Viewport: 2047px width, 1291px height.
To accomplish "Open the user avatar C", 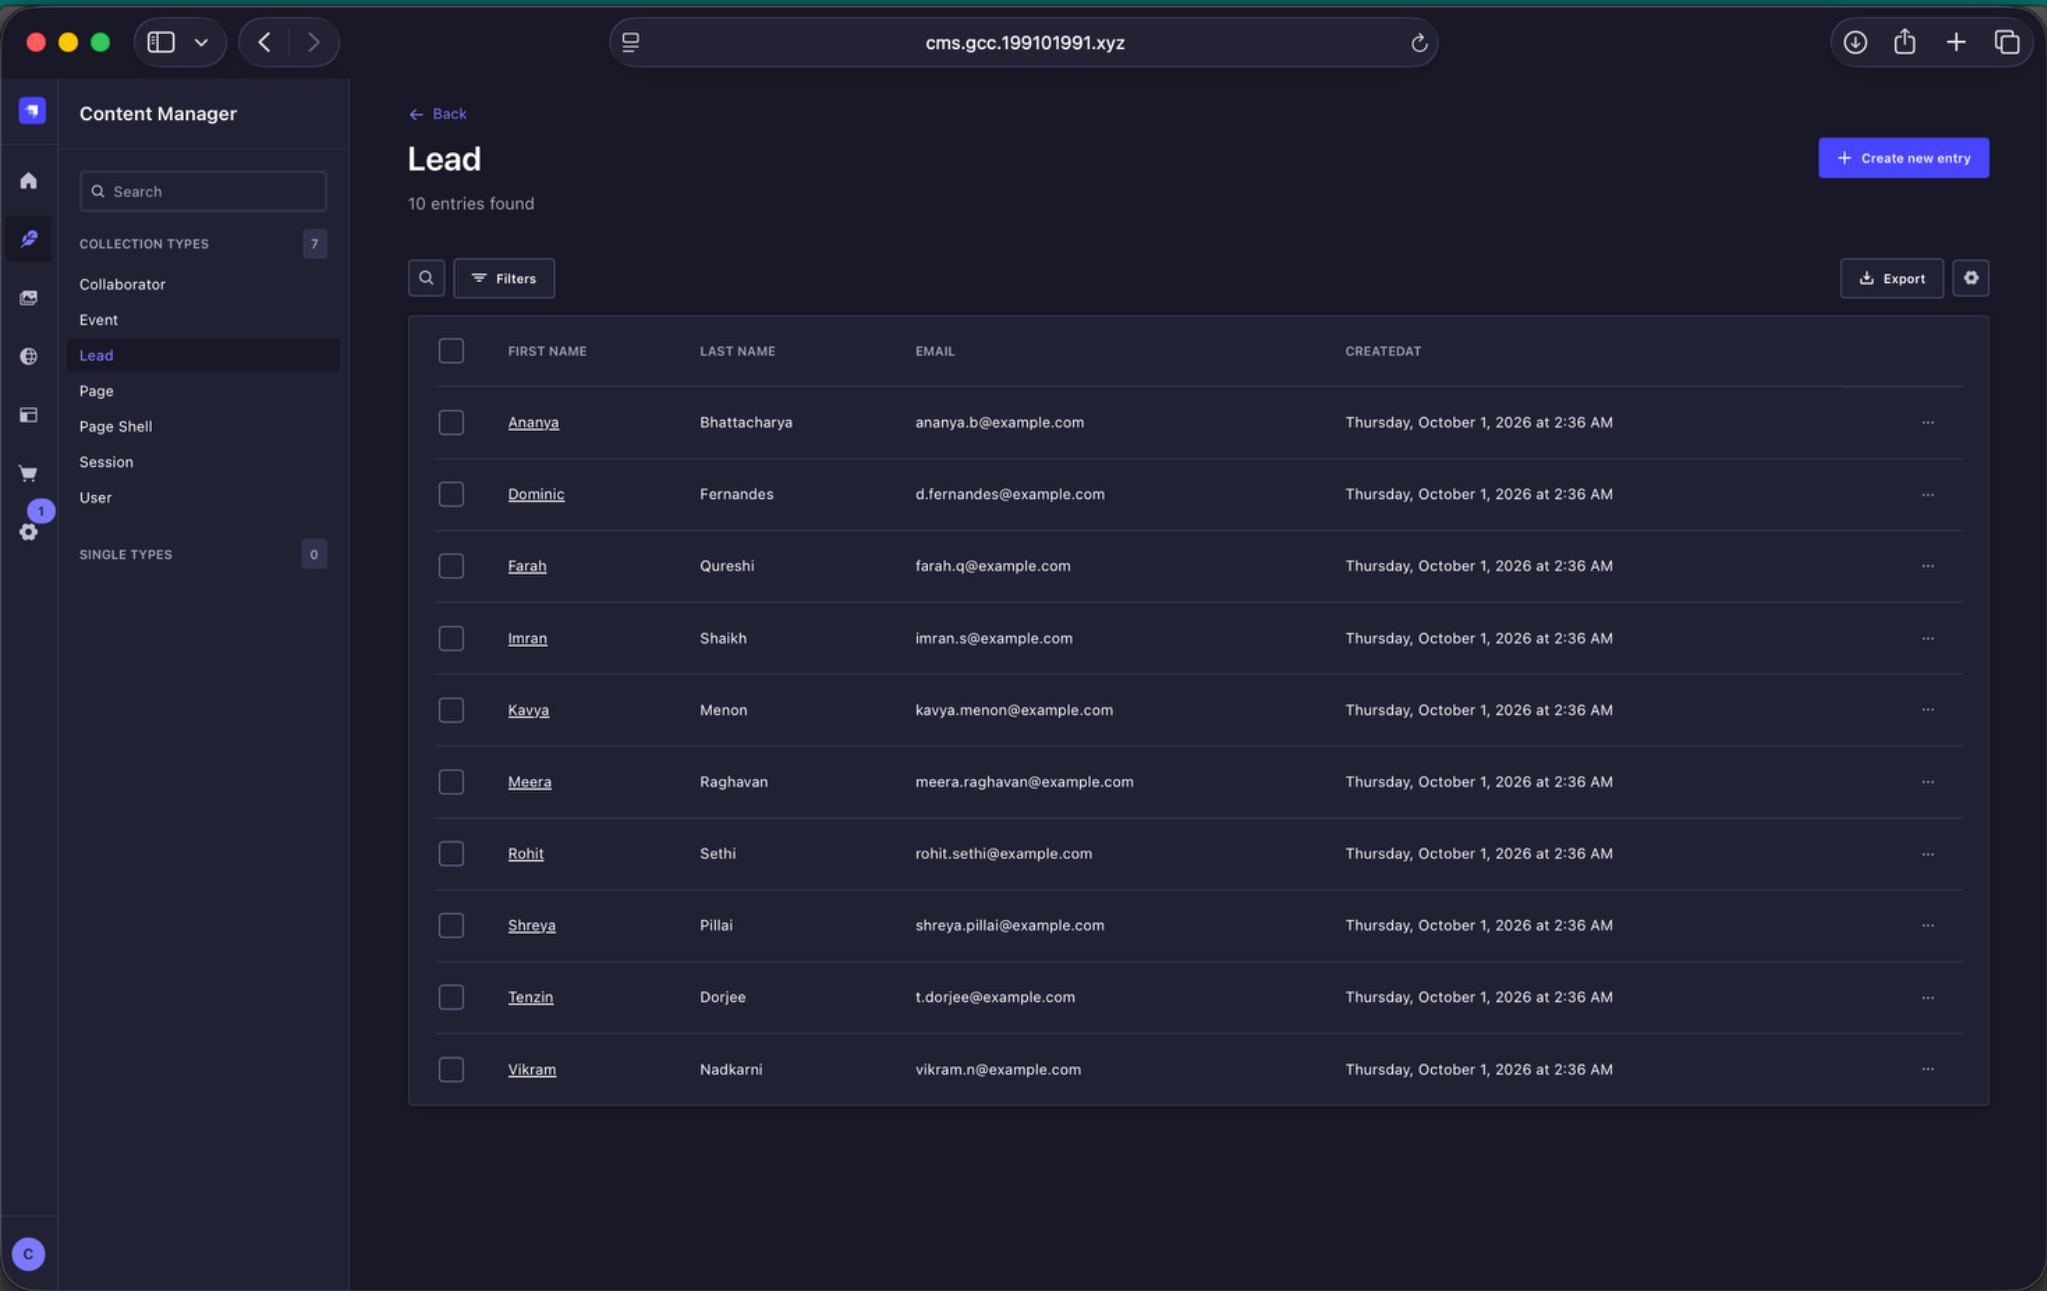I will pyautogui.click(x=28, y=1253).
